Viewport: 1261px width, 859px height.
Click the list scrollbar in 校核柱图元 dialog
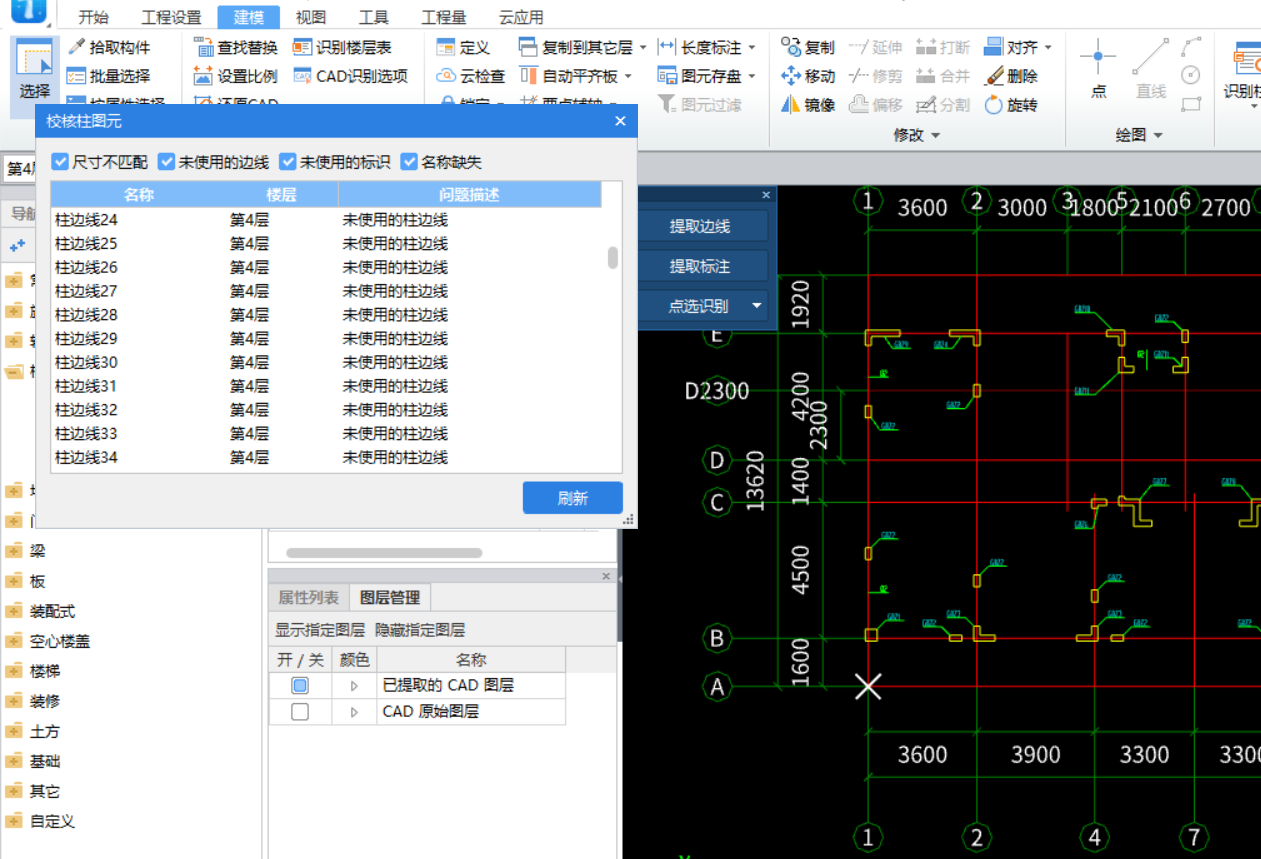pyautogui.click(x=613, y=258)
